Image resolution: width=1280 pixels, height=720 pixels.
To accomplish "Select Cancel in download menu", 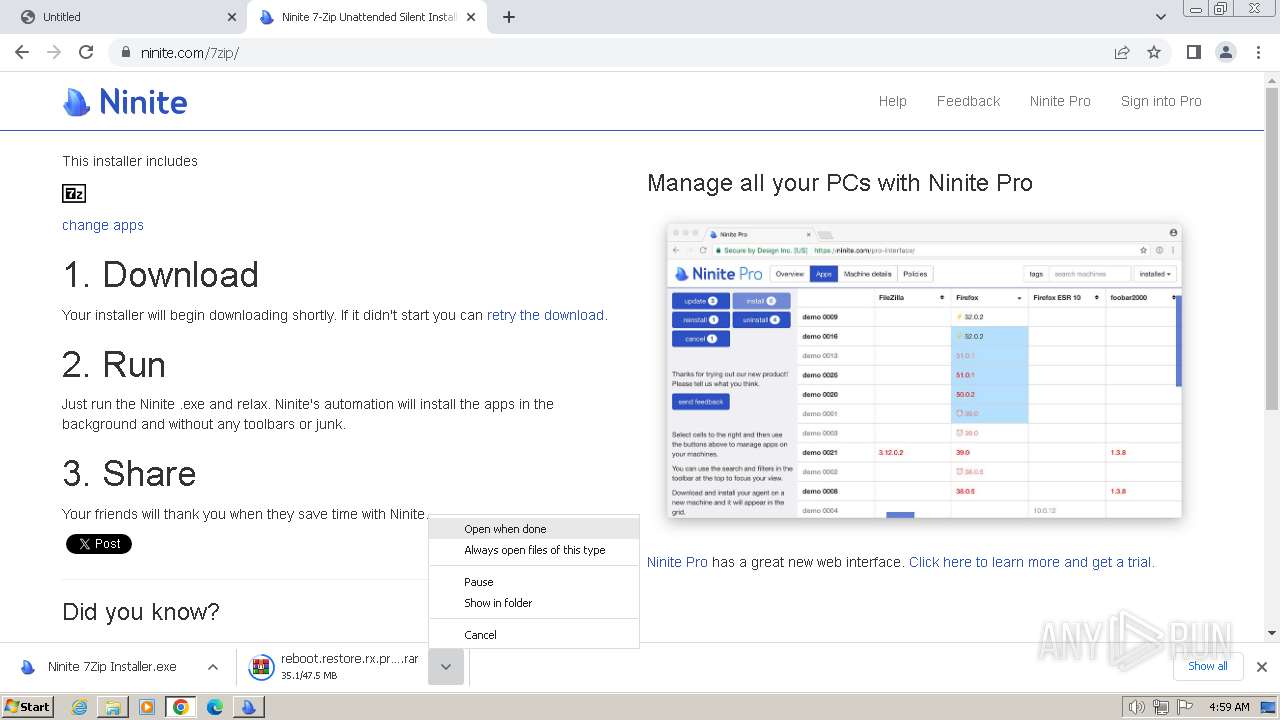I will [x=534, y=635].
